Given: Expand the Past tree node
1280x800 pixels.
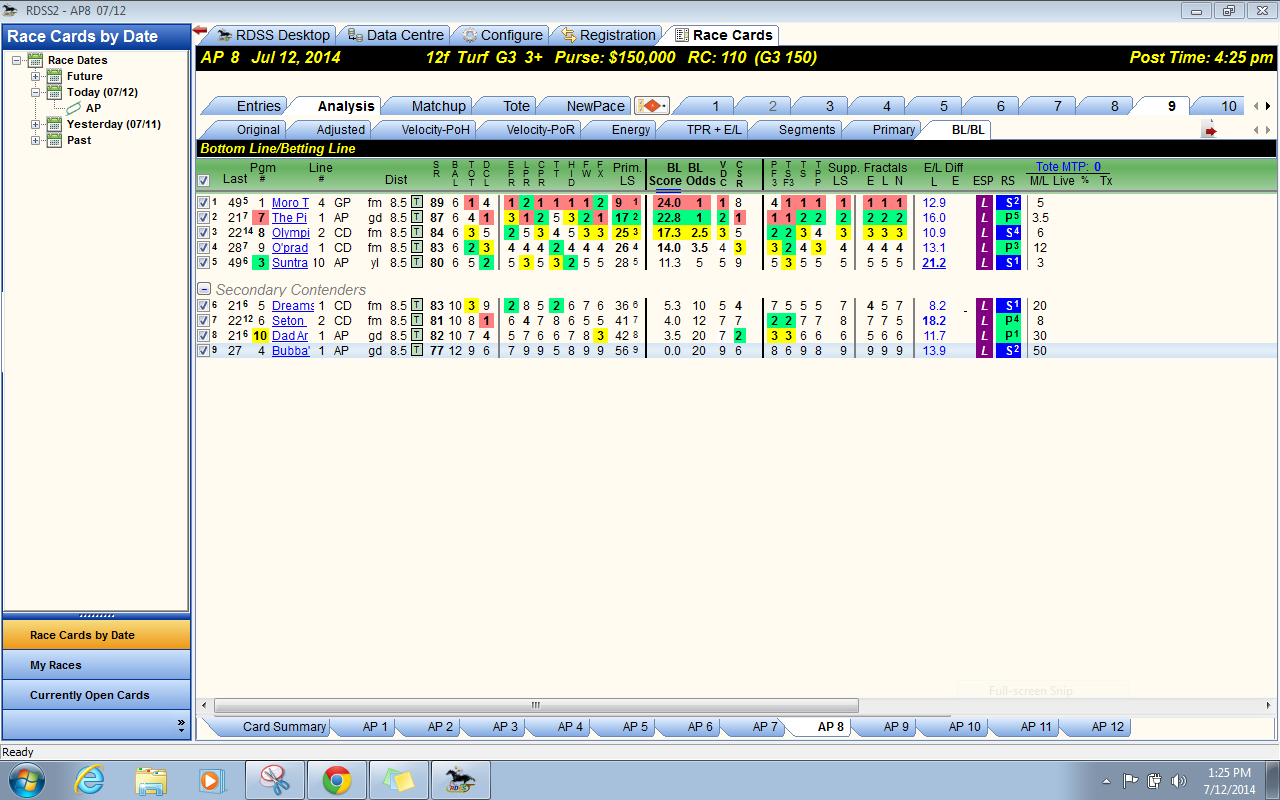Looking at the screenshot, I should [x=36, y=140].
